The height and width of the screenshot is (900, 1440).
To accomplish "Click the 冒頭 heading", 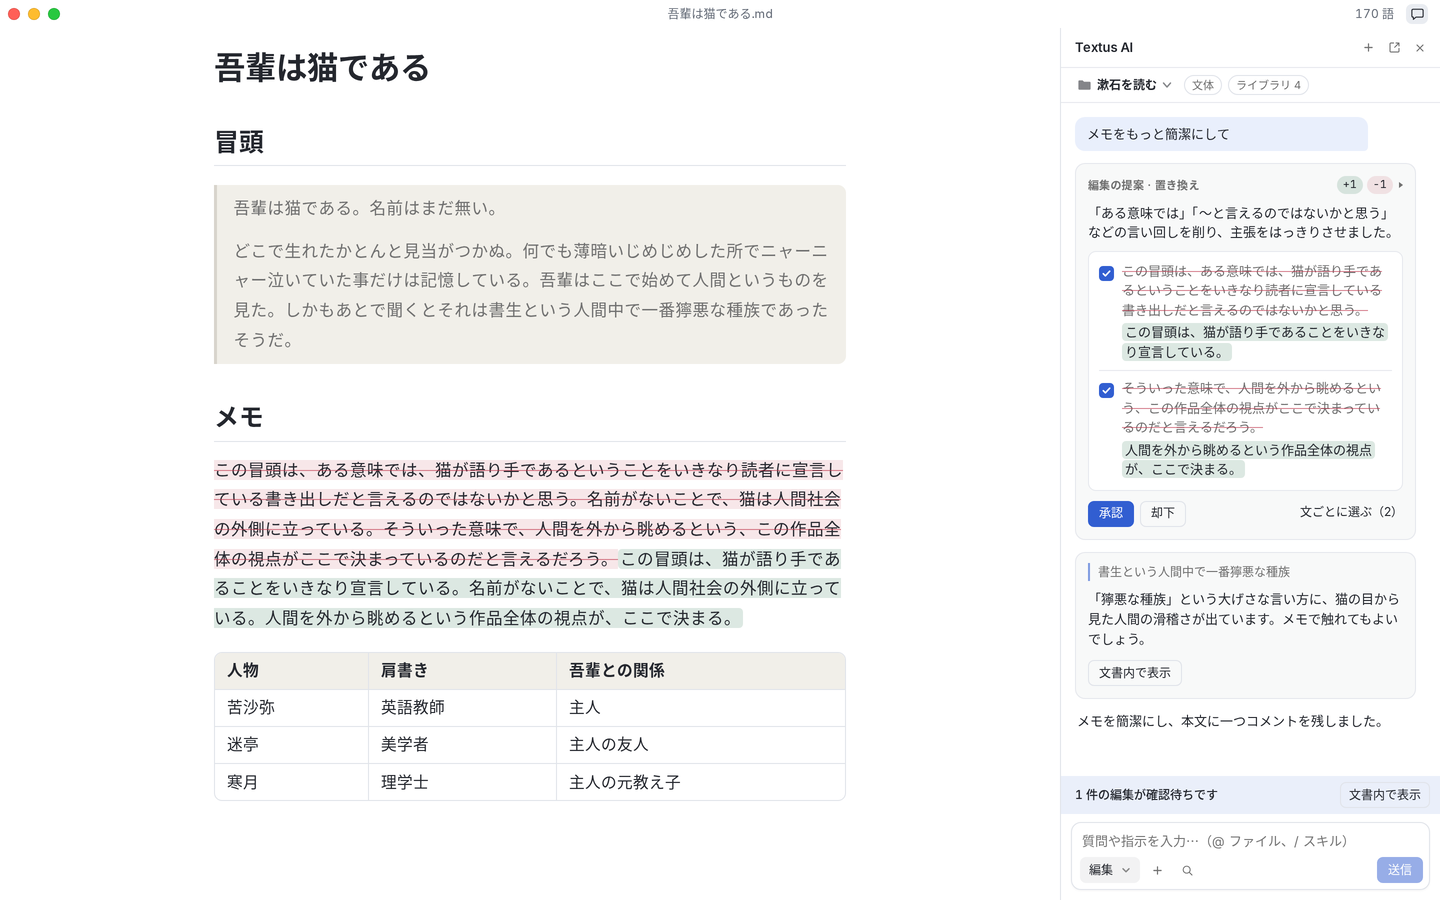I will (x=239, y=142).
